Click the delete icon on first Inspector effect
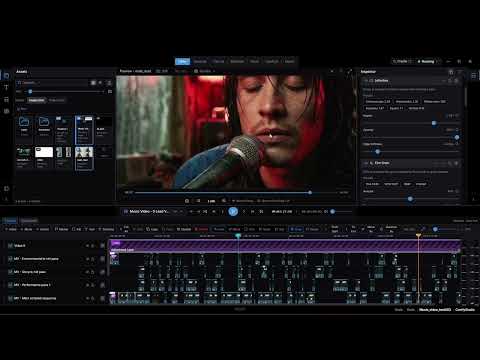 (456, 81)
